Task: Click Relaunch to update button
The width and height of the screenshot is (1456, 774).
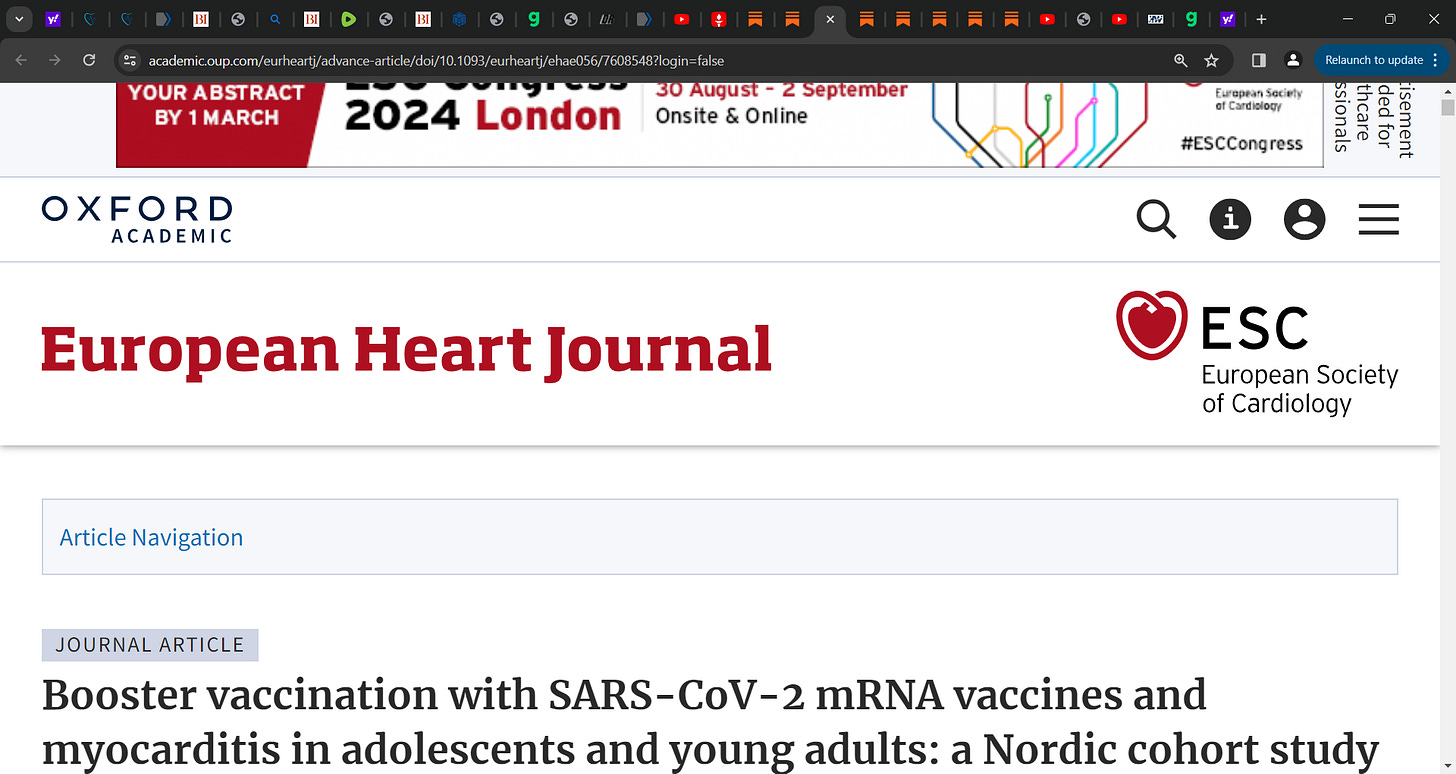Action: [1374, 60]
